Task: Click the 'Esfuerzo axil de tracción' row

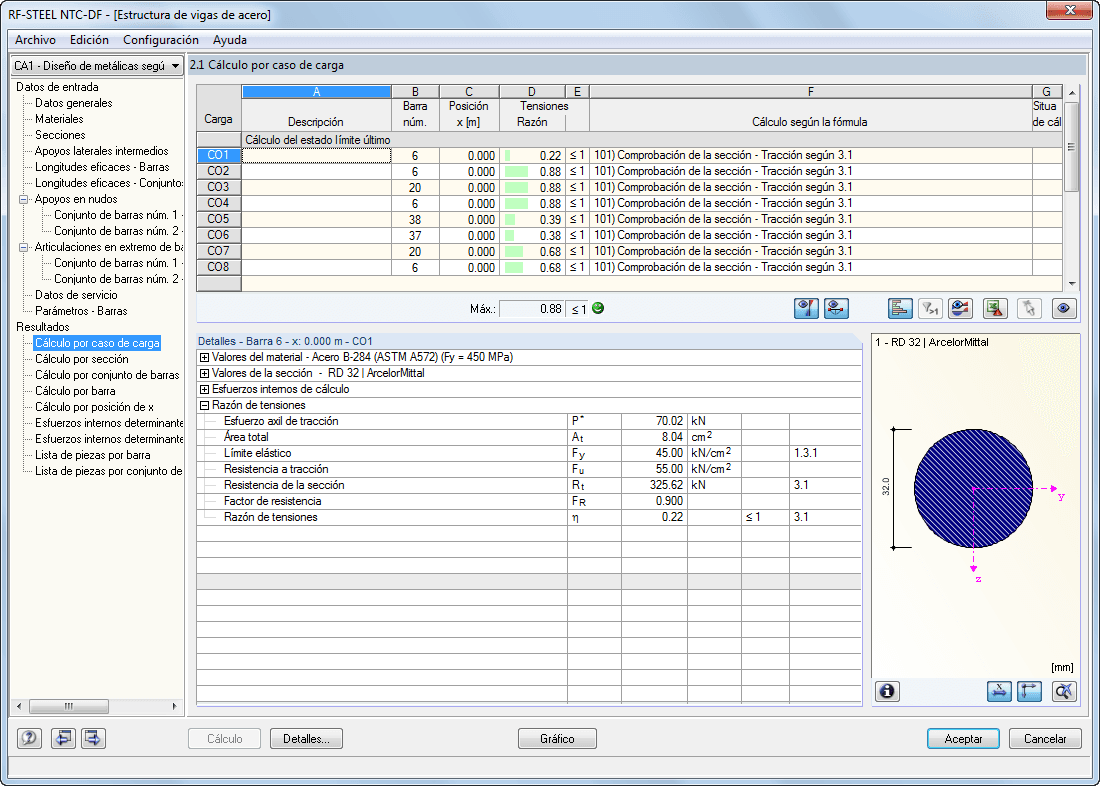Action: (529, 422)
